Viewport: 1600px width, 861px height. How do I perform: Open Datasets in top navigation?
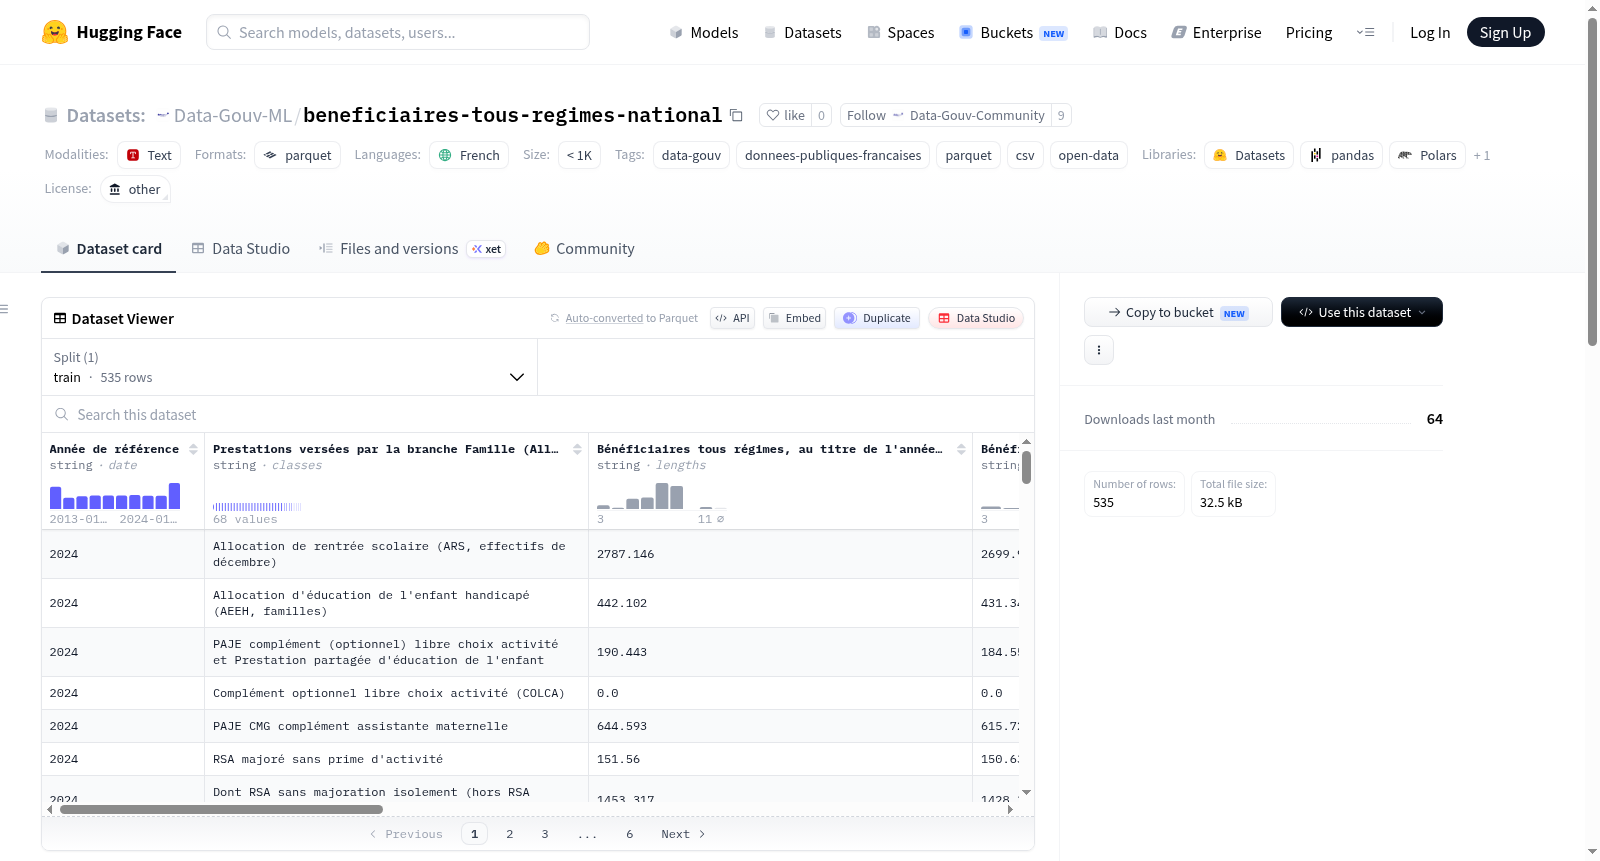(802, 32)
